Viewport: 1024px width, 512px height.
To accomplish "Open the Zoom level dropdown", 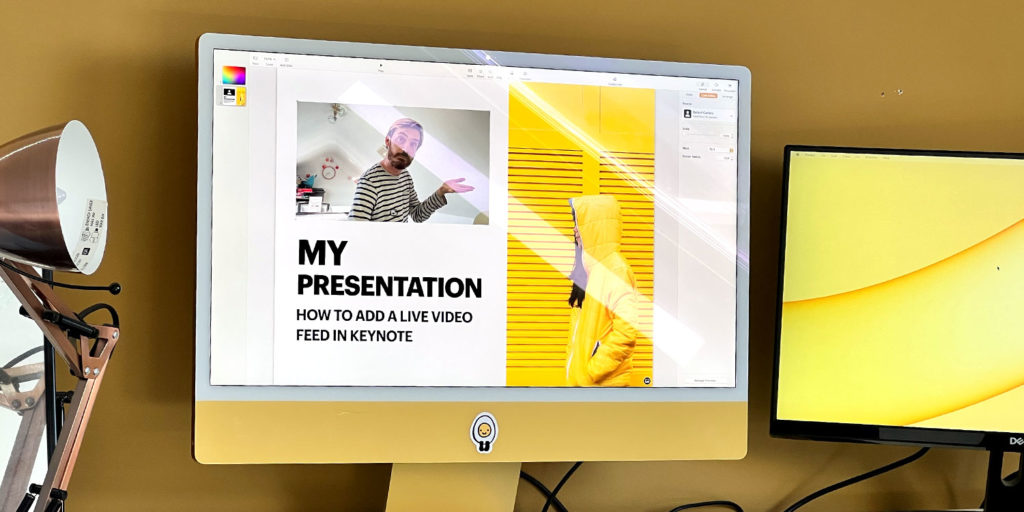I will (x=270, y=61).
